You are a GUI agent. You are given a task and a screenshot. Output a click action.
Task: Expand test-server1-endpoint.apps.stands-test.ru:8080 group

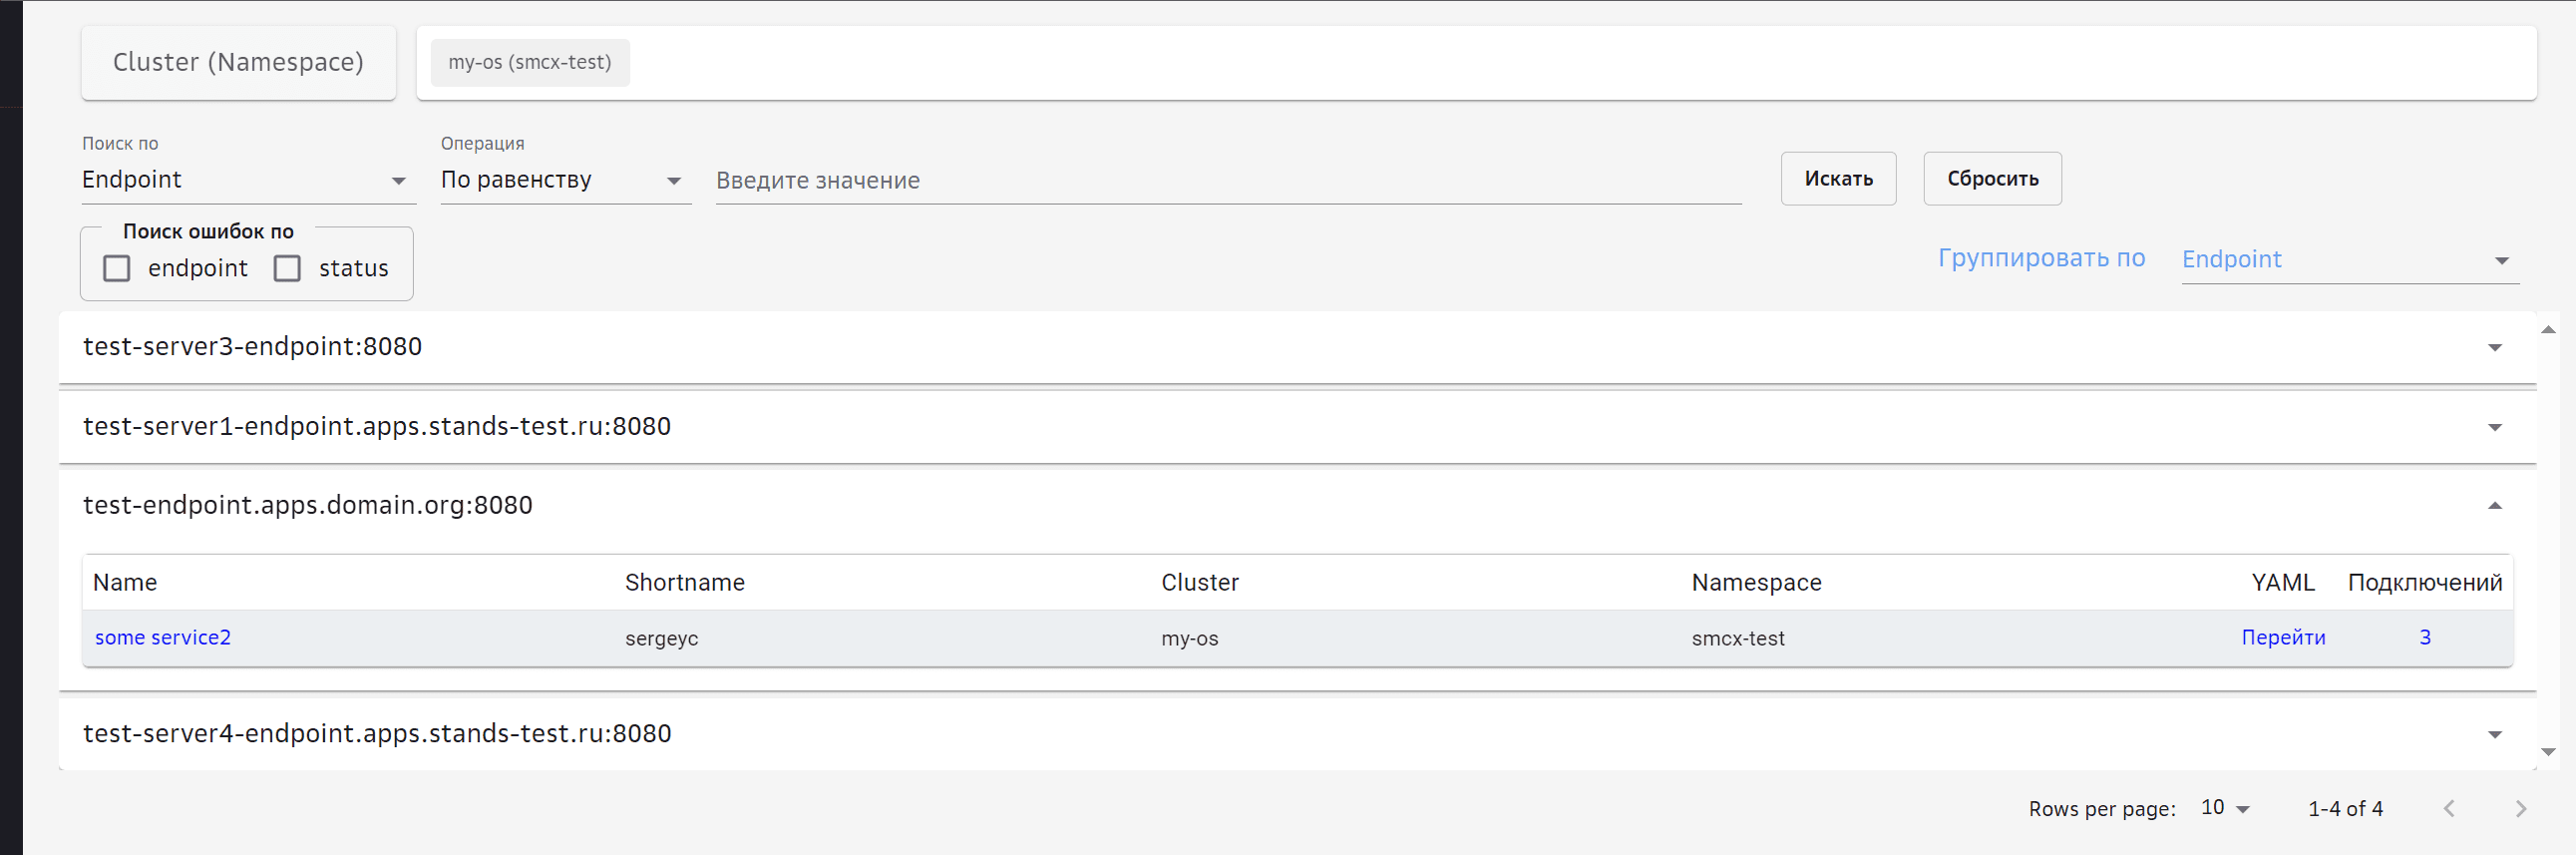[2494, 427]
